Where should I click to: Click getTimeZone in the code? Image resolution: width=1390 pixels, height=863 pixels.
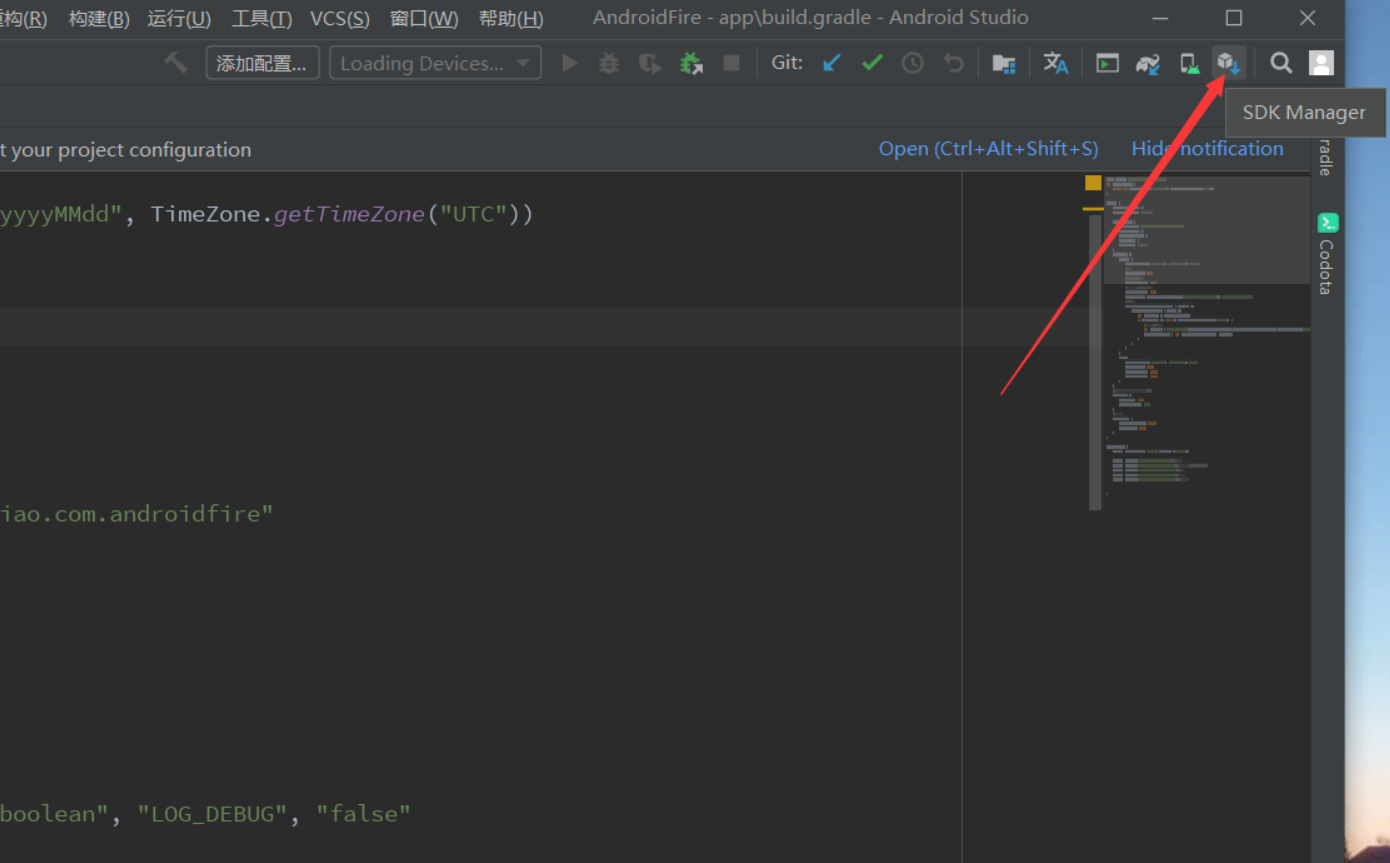(349, 214)
